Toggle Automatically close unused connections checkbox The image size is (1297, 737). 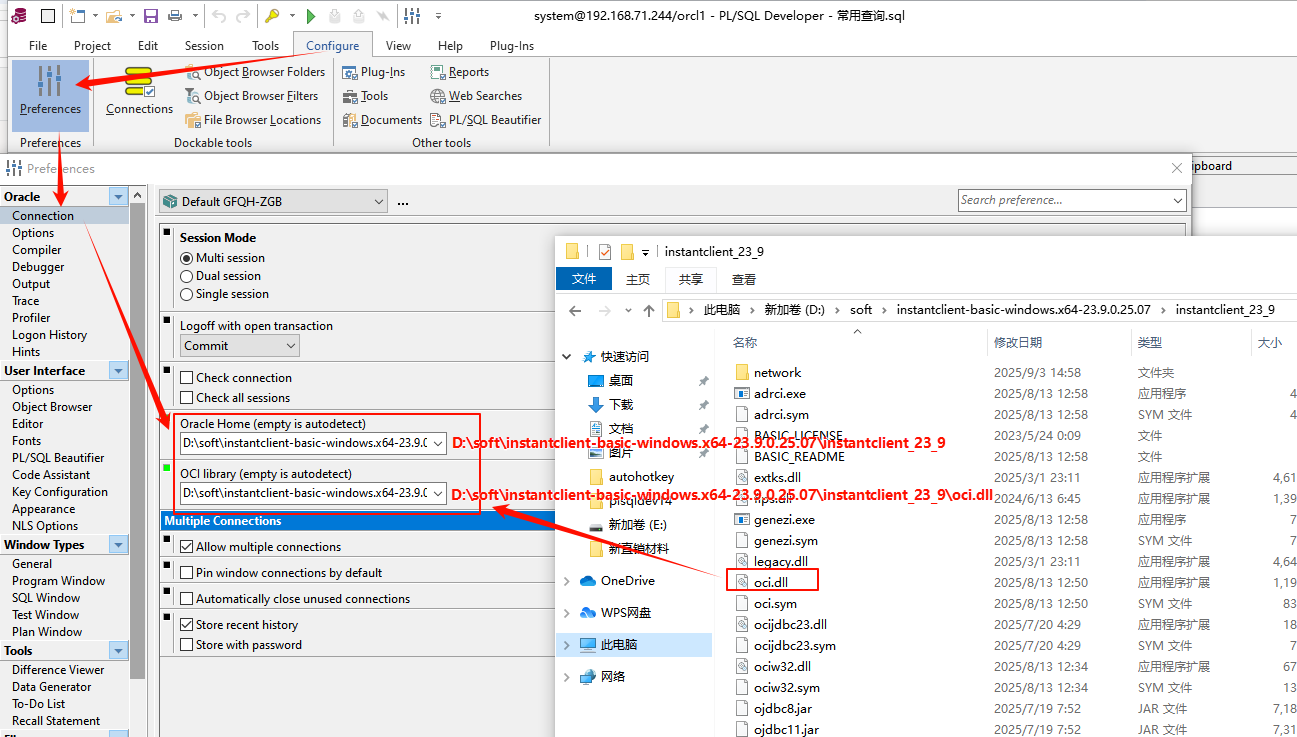187,599
